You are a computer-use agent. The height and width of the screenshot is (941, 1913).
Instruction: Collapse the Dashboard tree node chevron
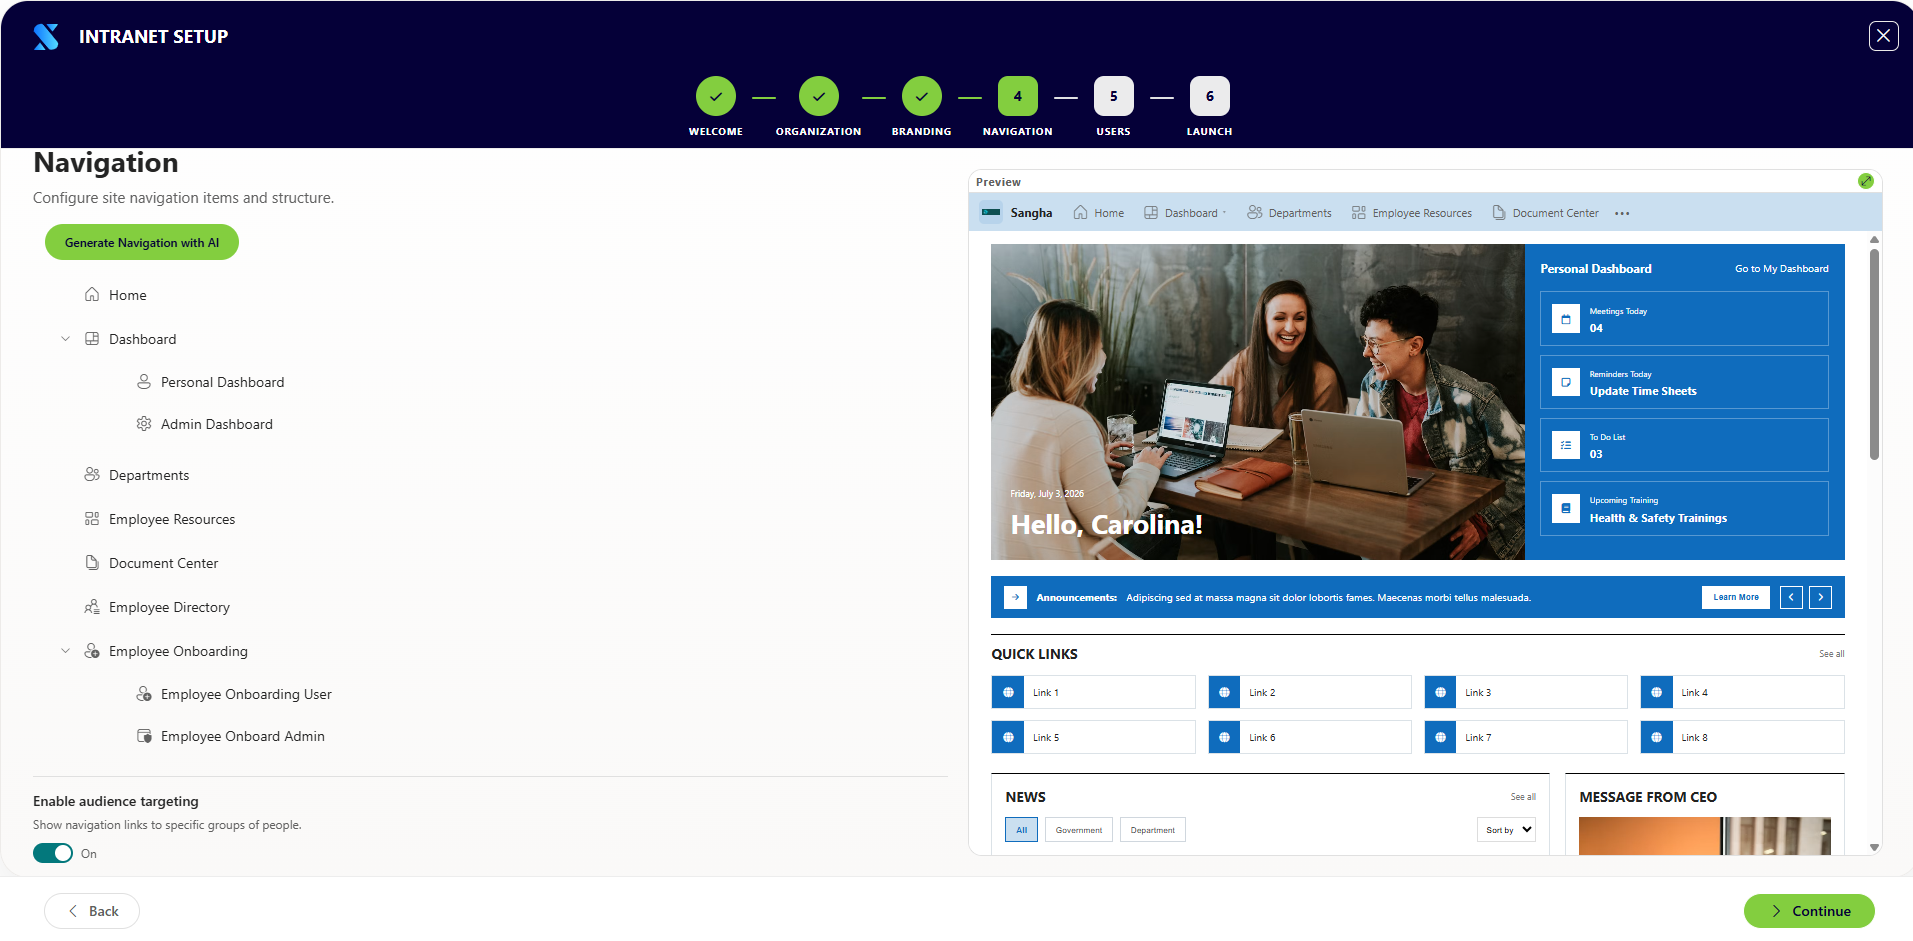click(x=65, y=339)
